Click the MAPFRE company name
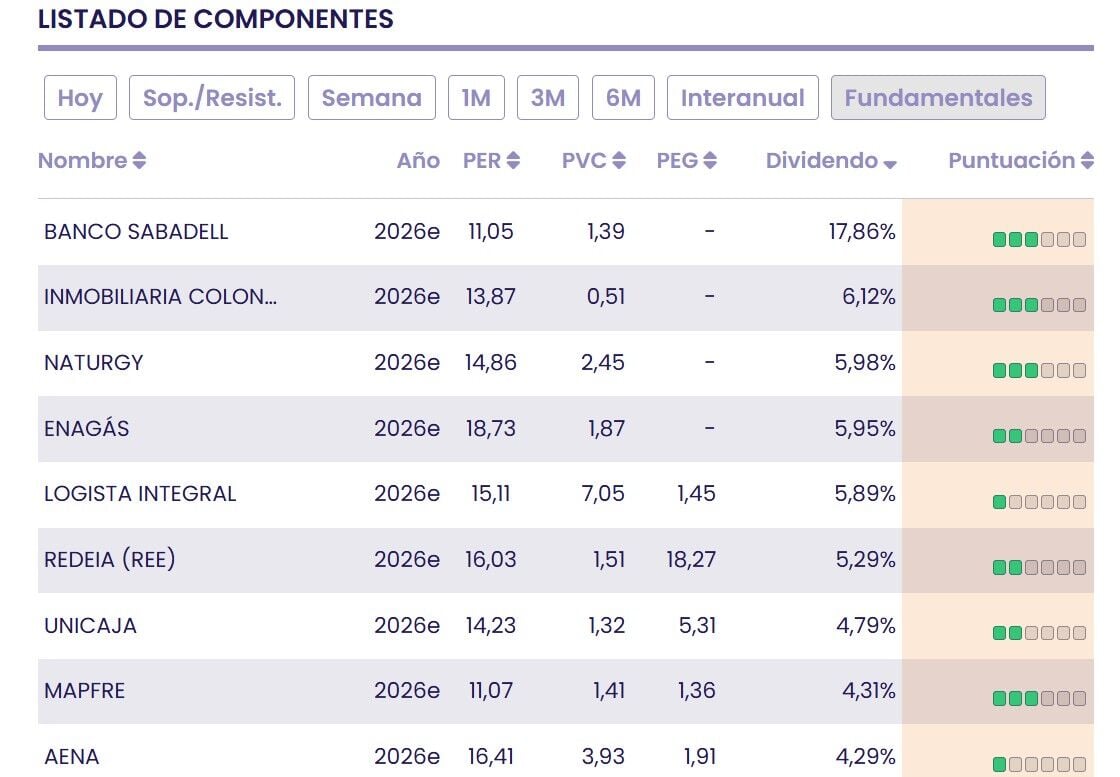1120x777 pixels. click(84, 691)
